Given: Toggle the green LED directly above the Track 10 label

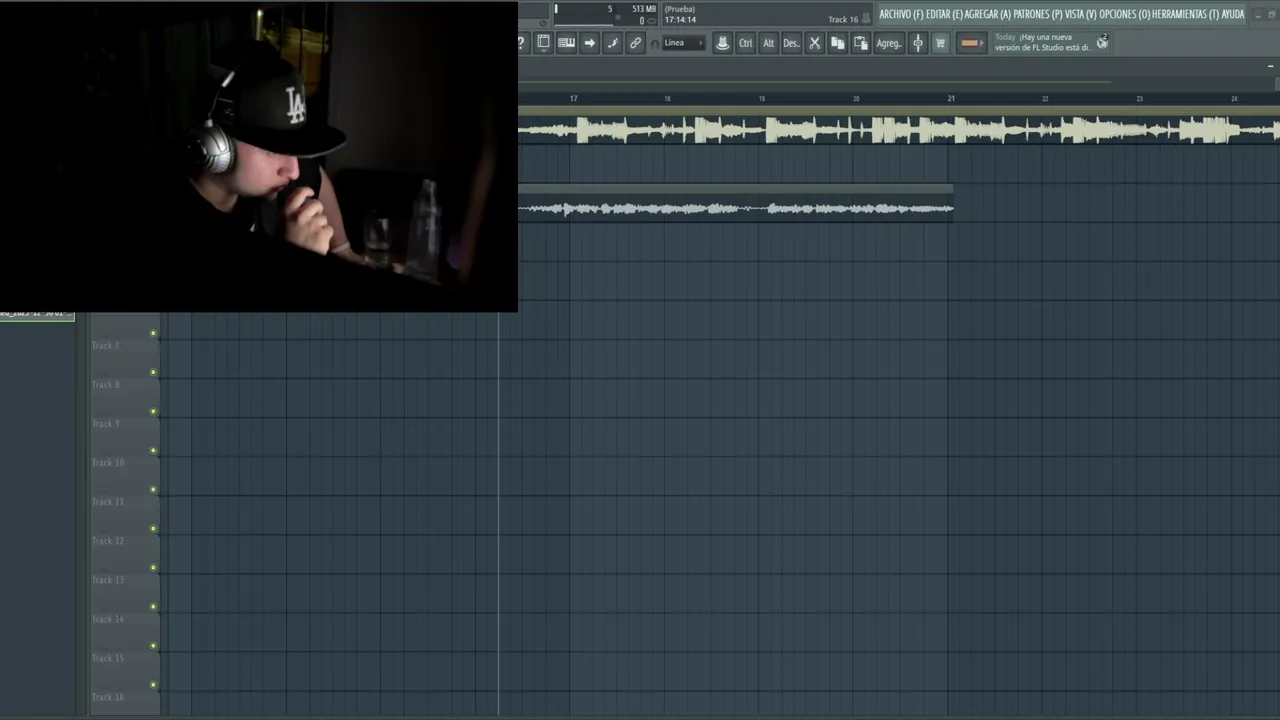Looking at the screenshot, I should (x=153, y=450).
